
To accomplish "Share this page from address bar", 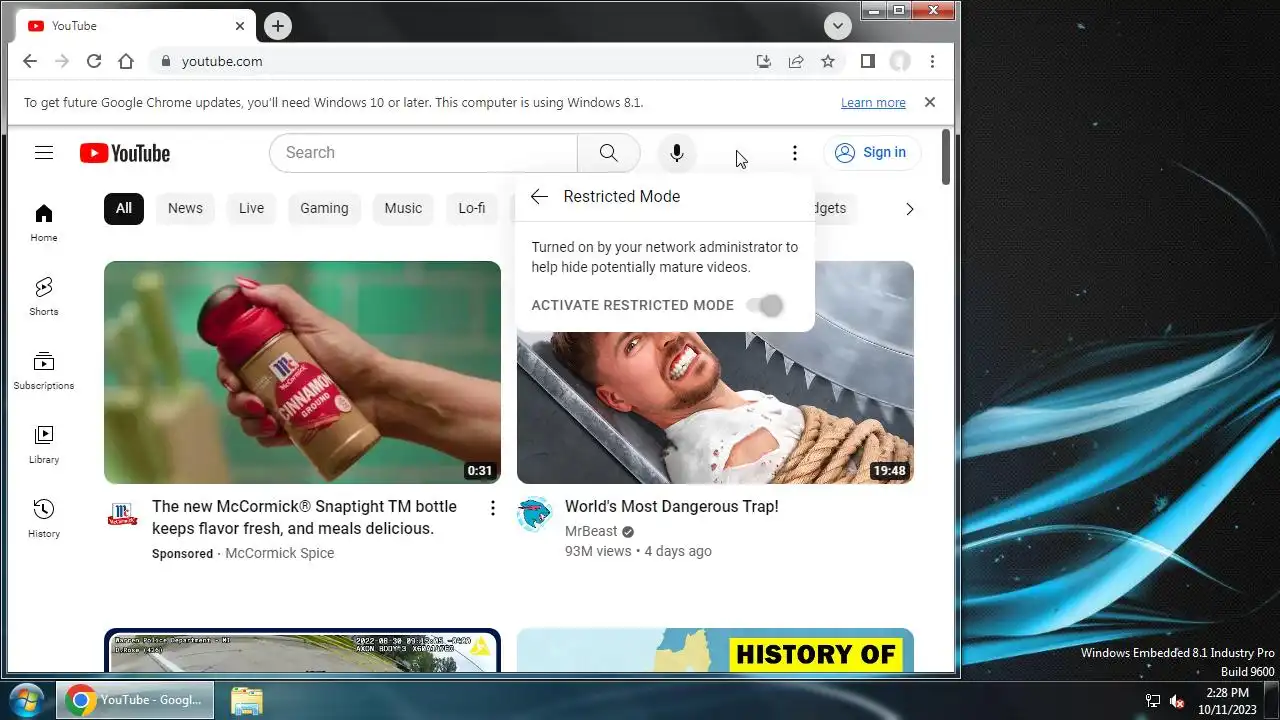I will pos(796,61).
